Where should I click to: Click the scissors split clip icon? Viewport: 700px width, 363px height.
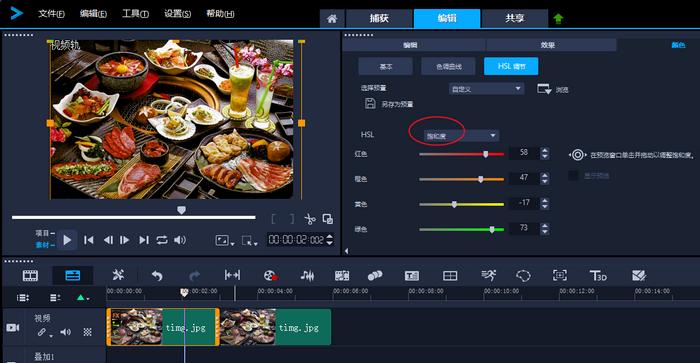pyautogui.click(x=309, y=219)
